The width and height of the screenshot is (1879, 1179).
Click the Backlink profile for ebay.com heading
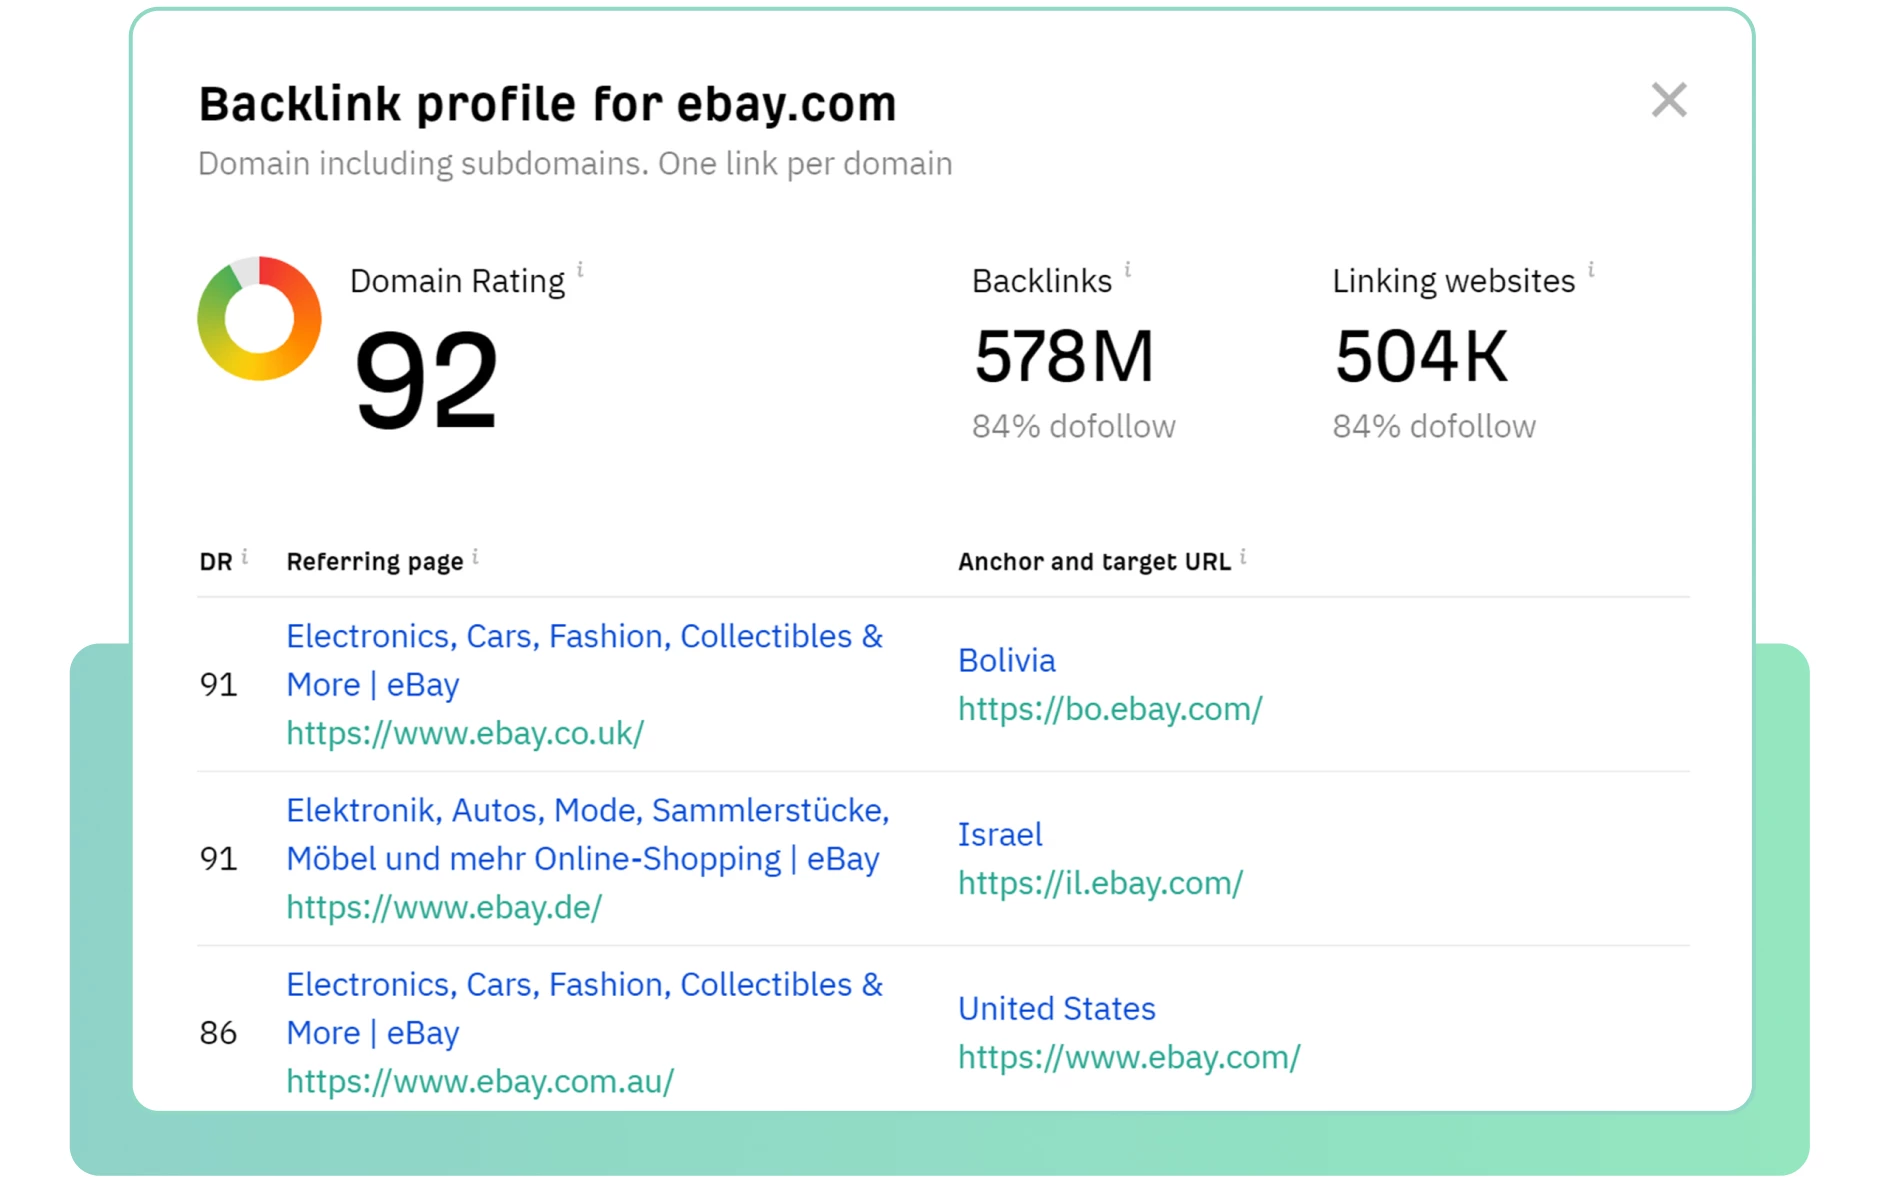tap(547, 104)
